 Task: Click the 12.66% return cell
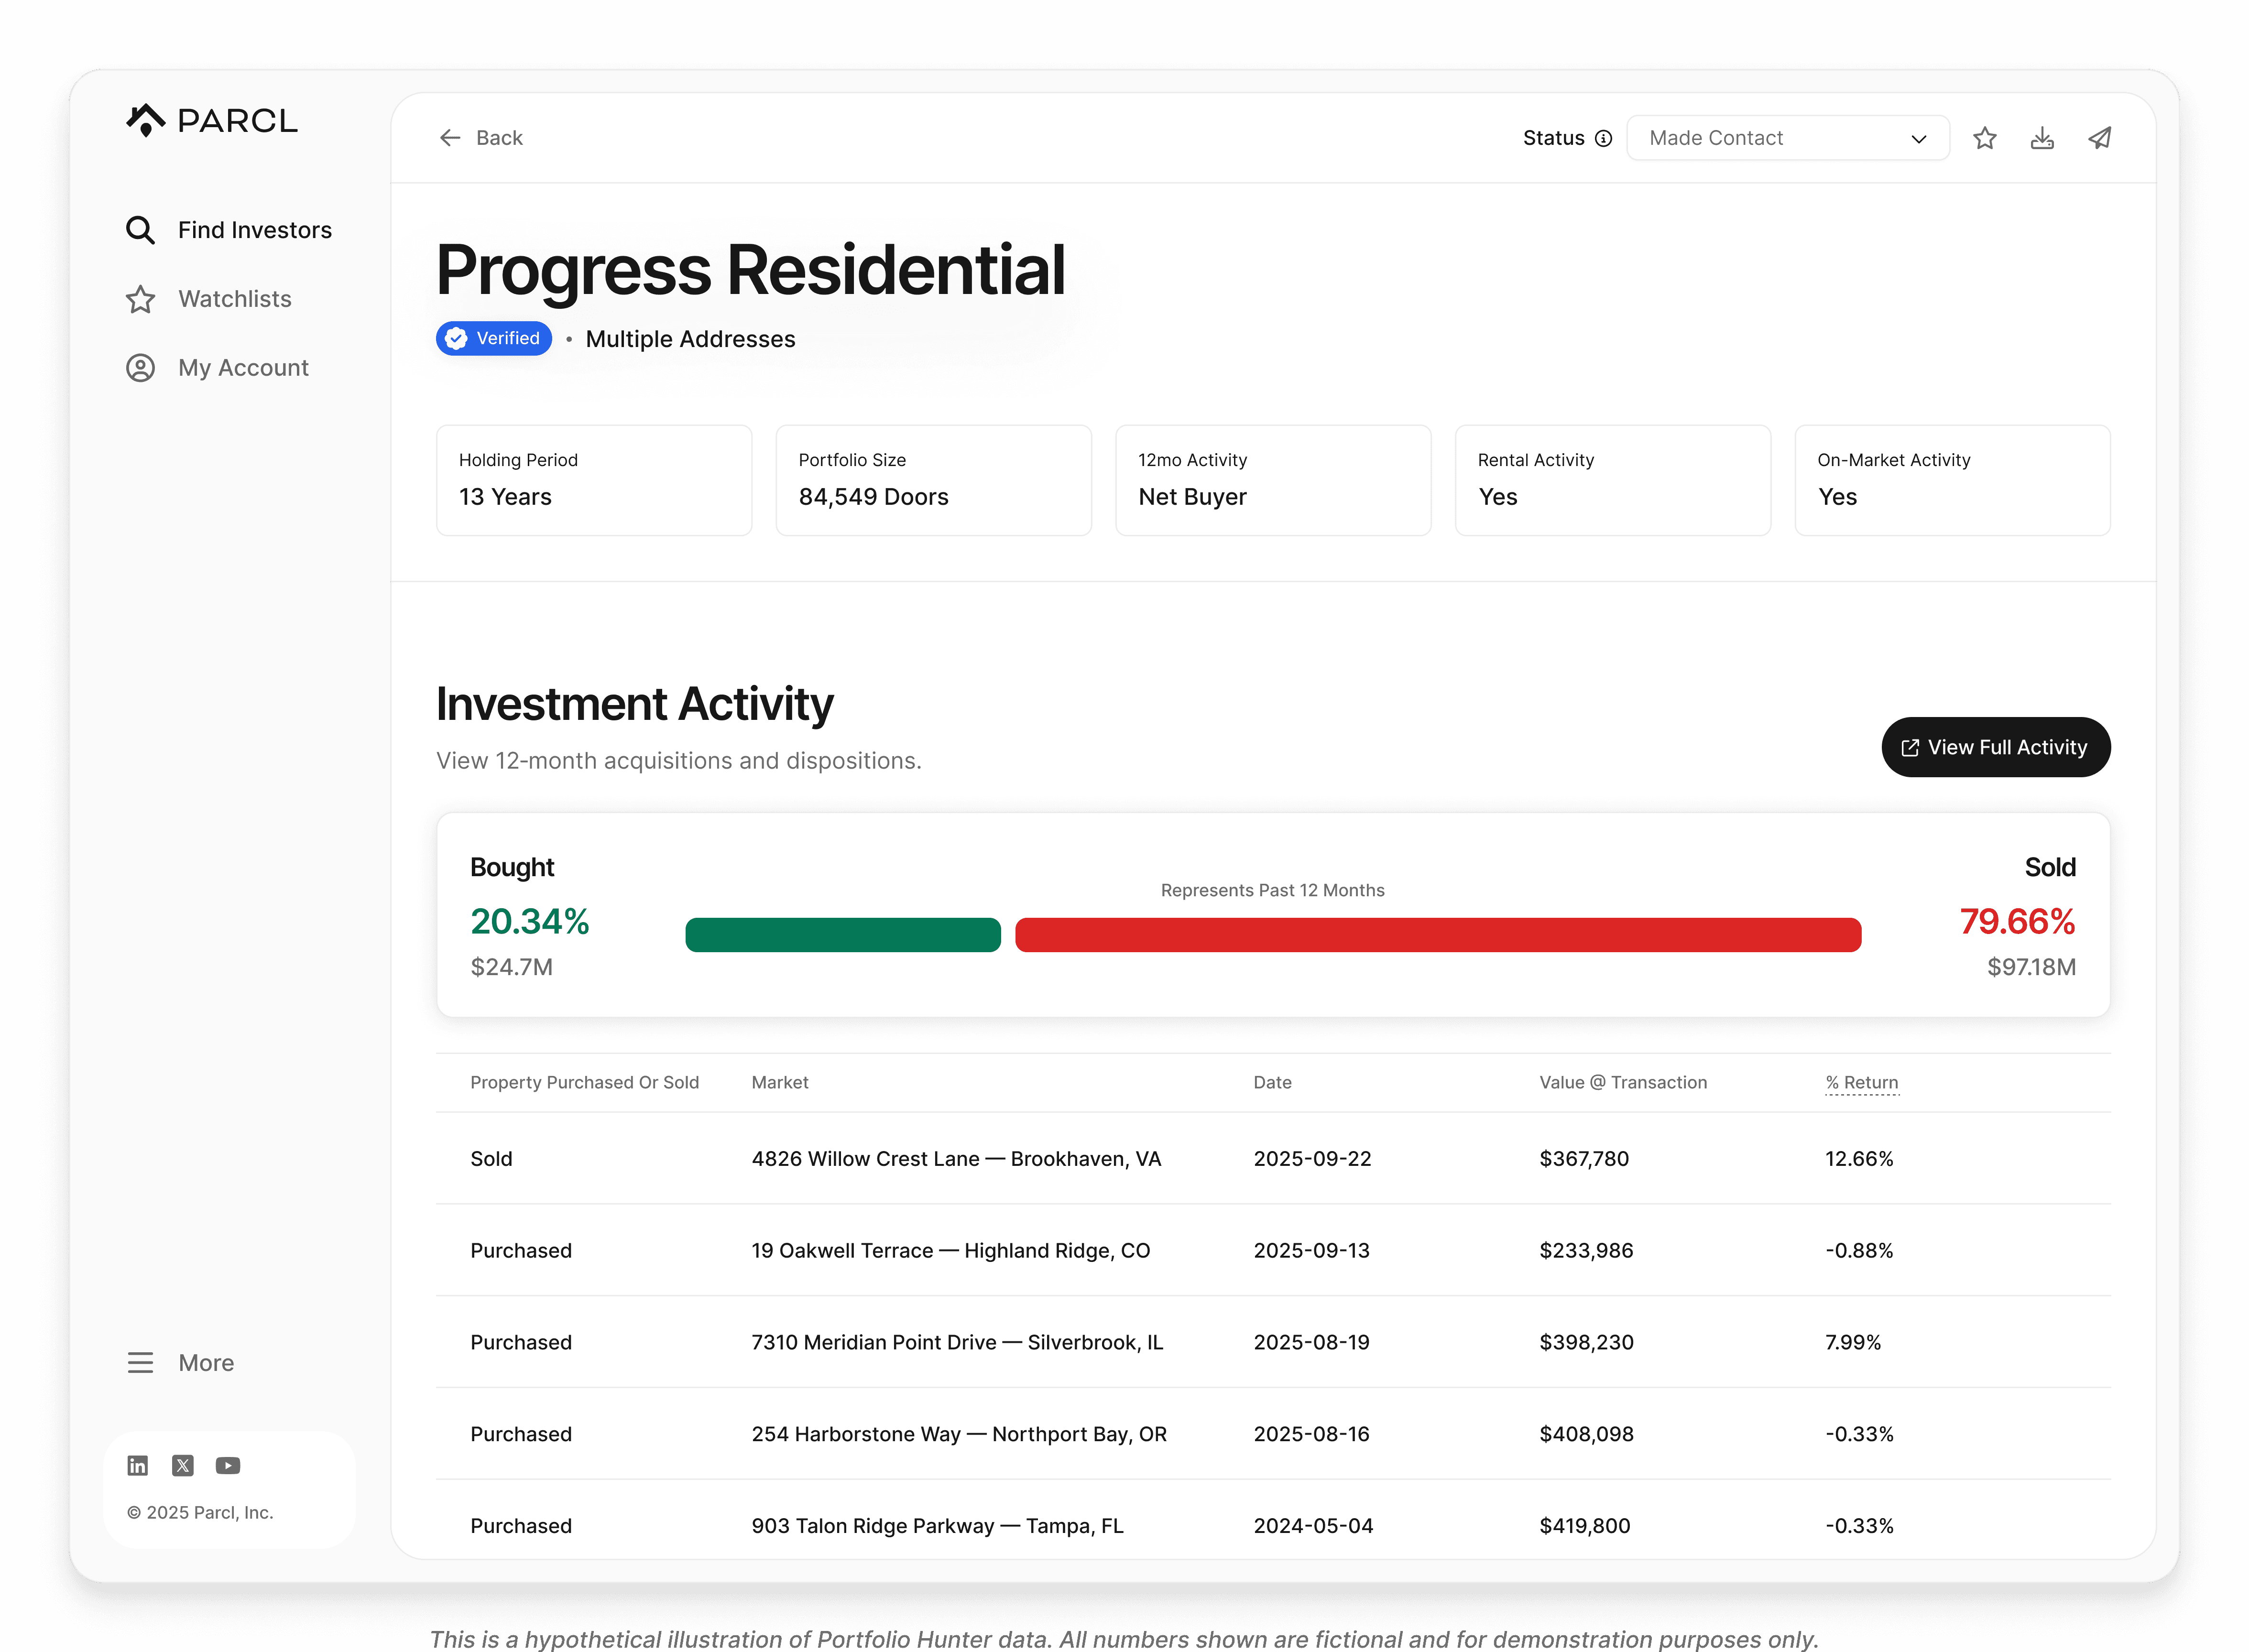click(1859, 1158)
